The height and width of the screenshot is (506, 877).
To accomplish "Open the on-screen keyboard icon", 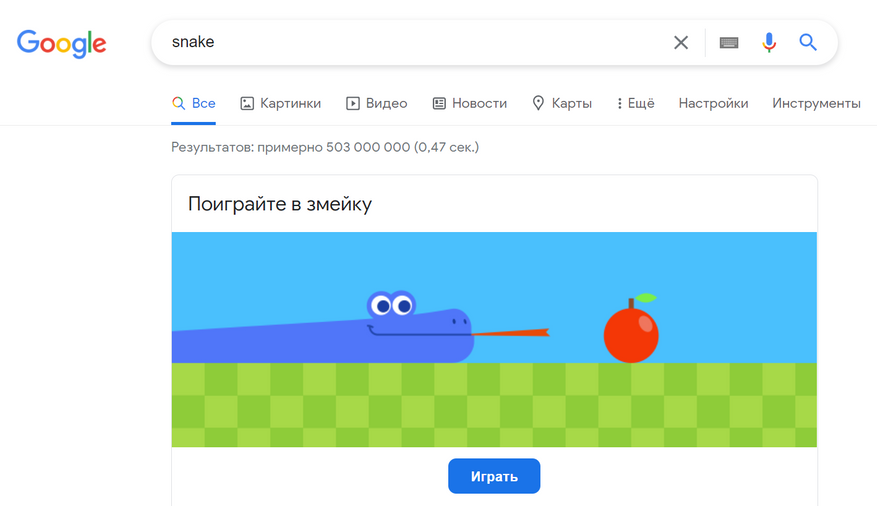I will point(729,42).
